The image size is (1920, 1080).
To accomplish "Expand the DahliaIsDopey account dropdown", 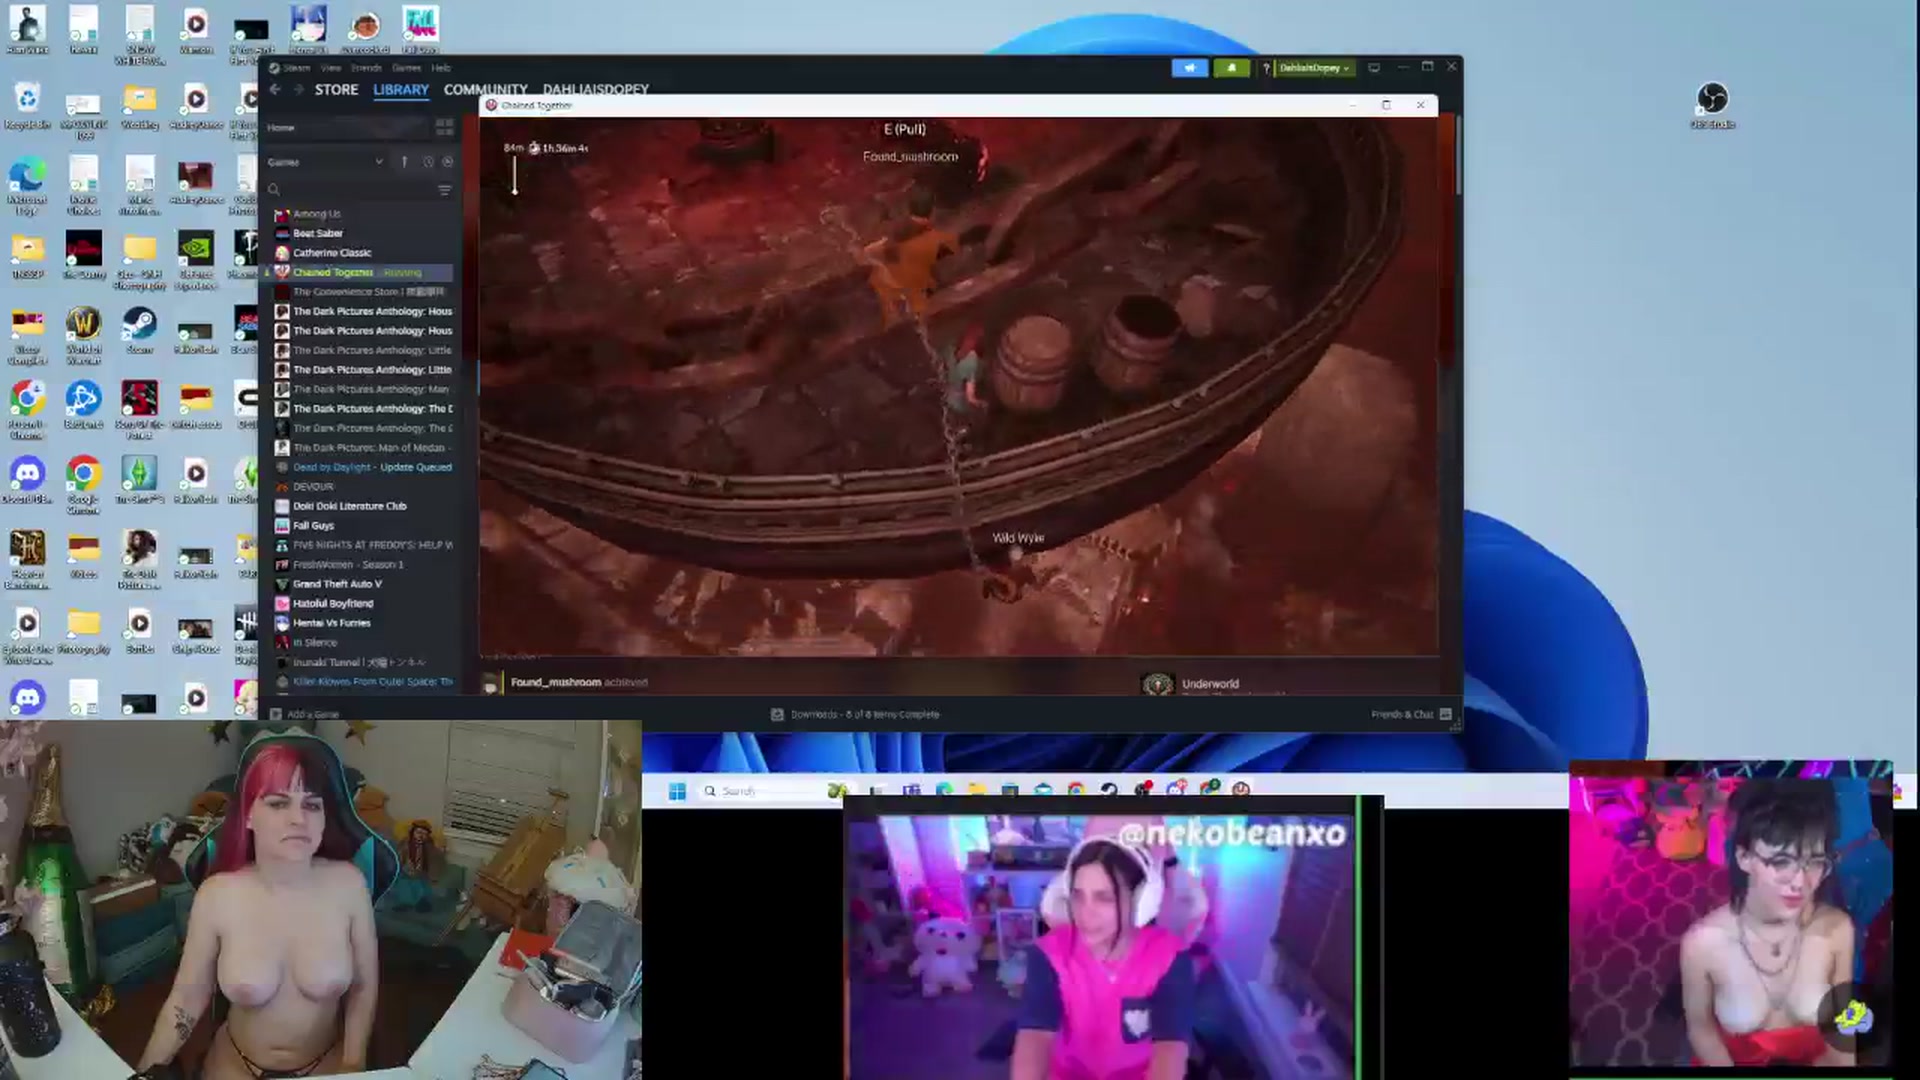I will point(1314,68).
